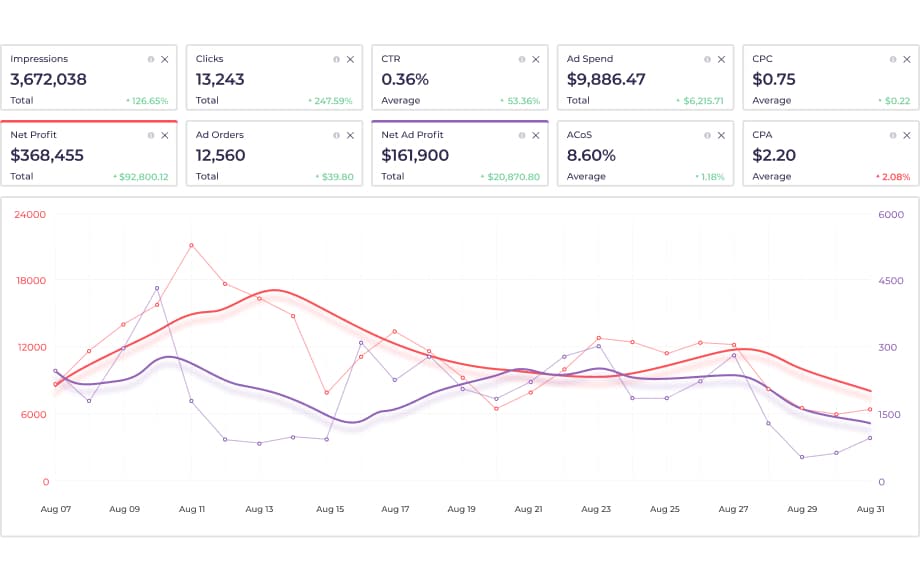
Task: Show info for Net Profit metric
Action: tap(151, 135)
